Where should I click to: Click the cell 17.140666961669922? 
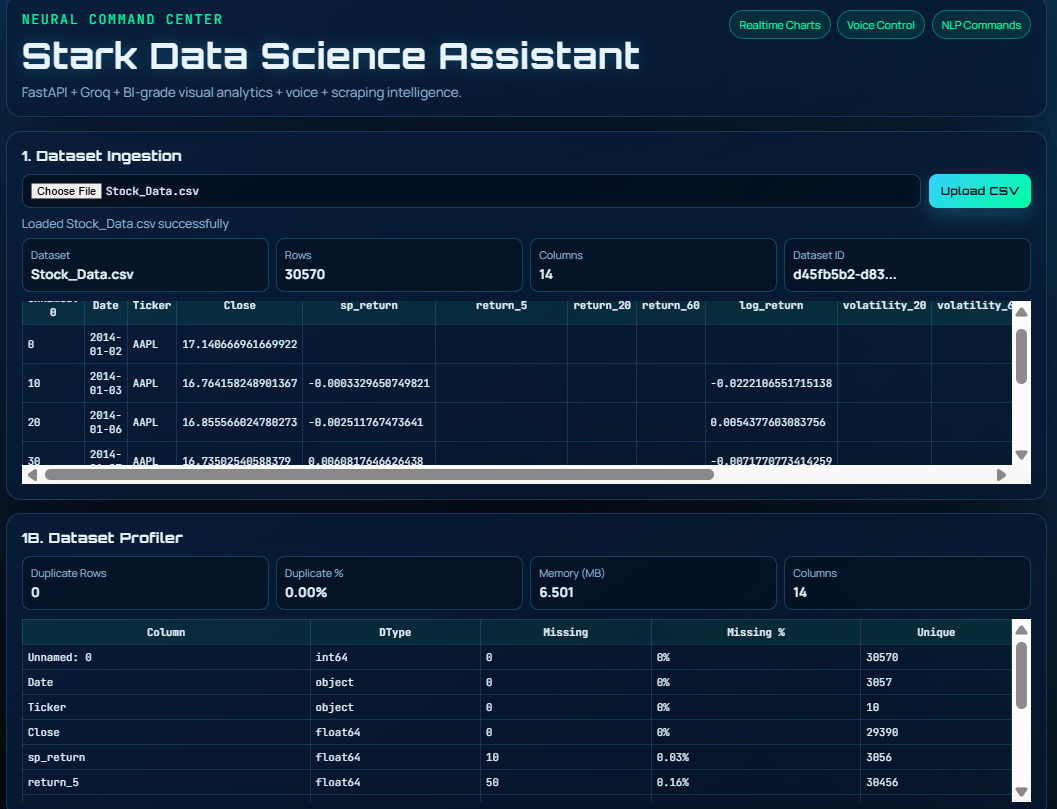[239, 344]
